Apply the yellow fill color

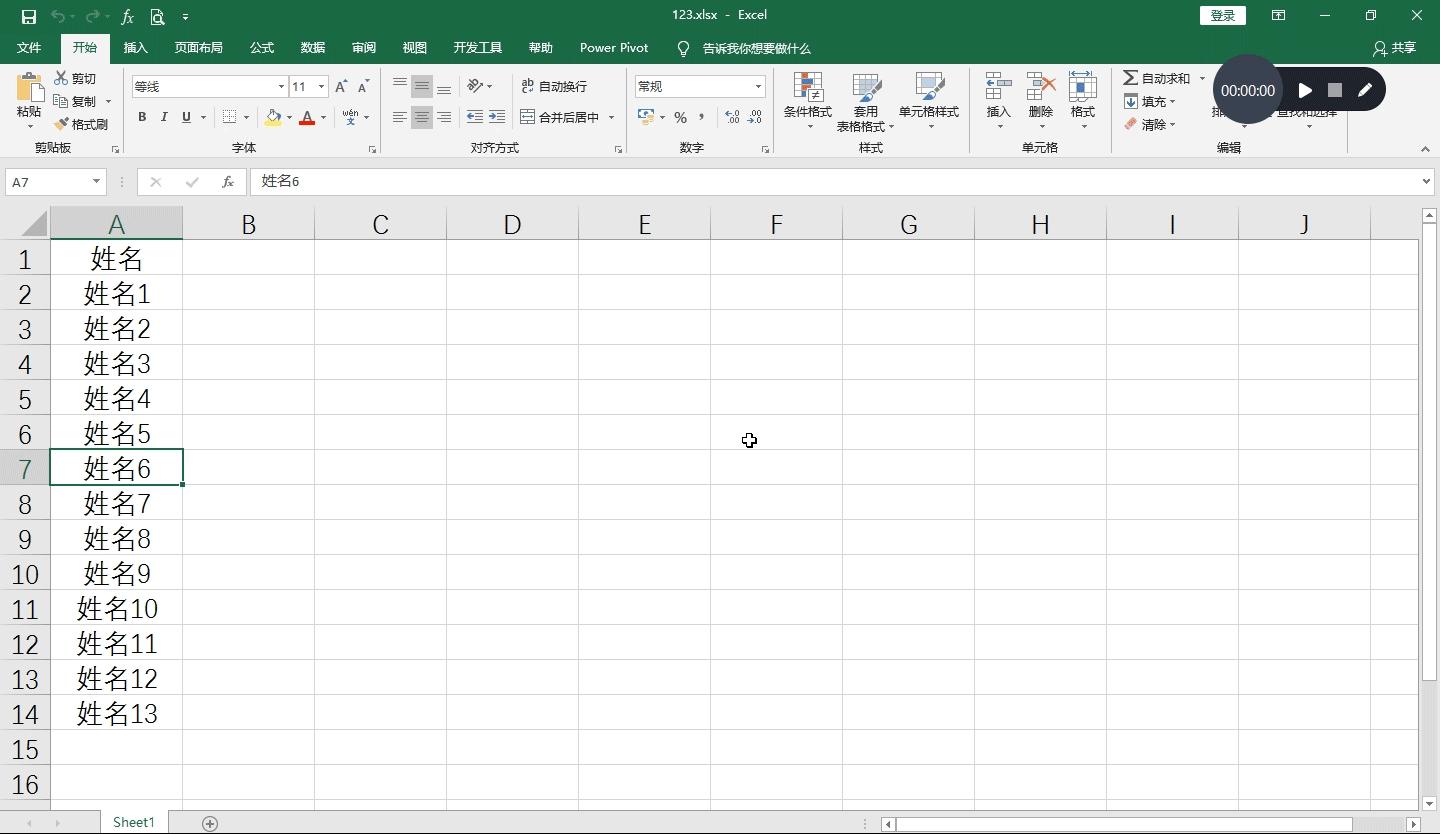coord(273,117)
